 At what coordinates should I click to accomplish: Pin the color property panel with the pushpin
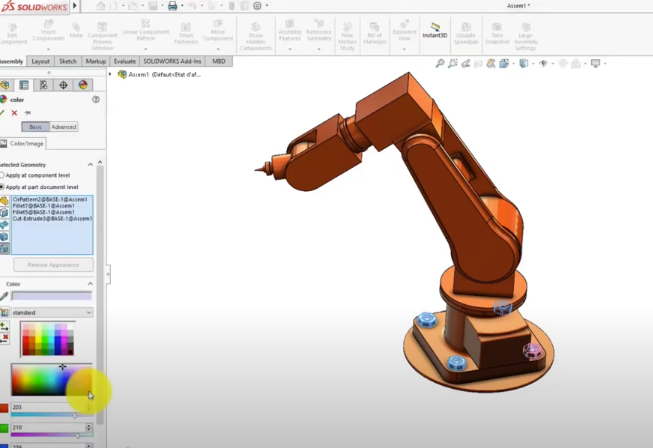point(27,113)
